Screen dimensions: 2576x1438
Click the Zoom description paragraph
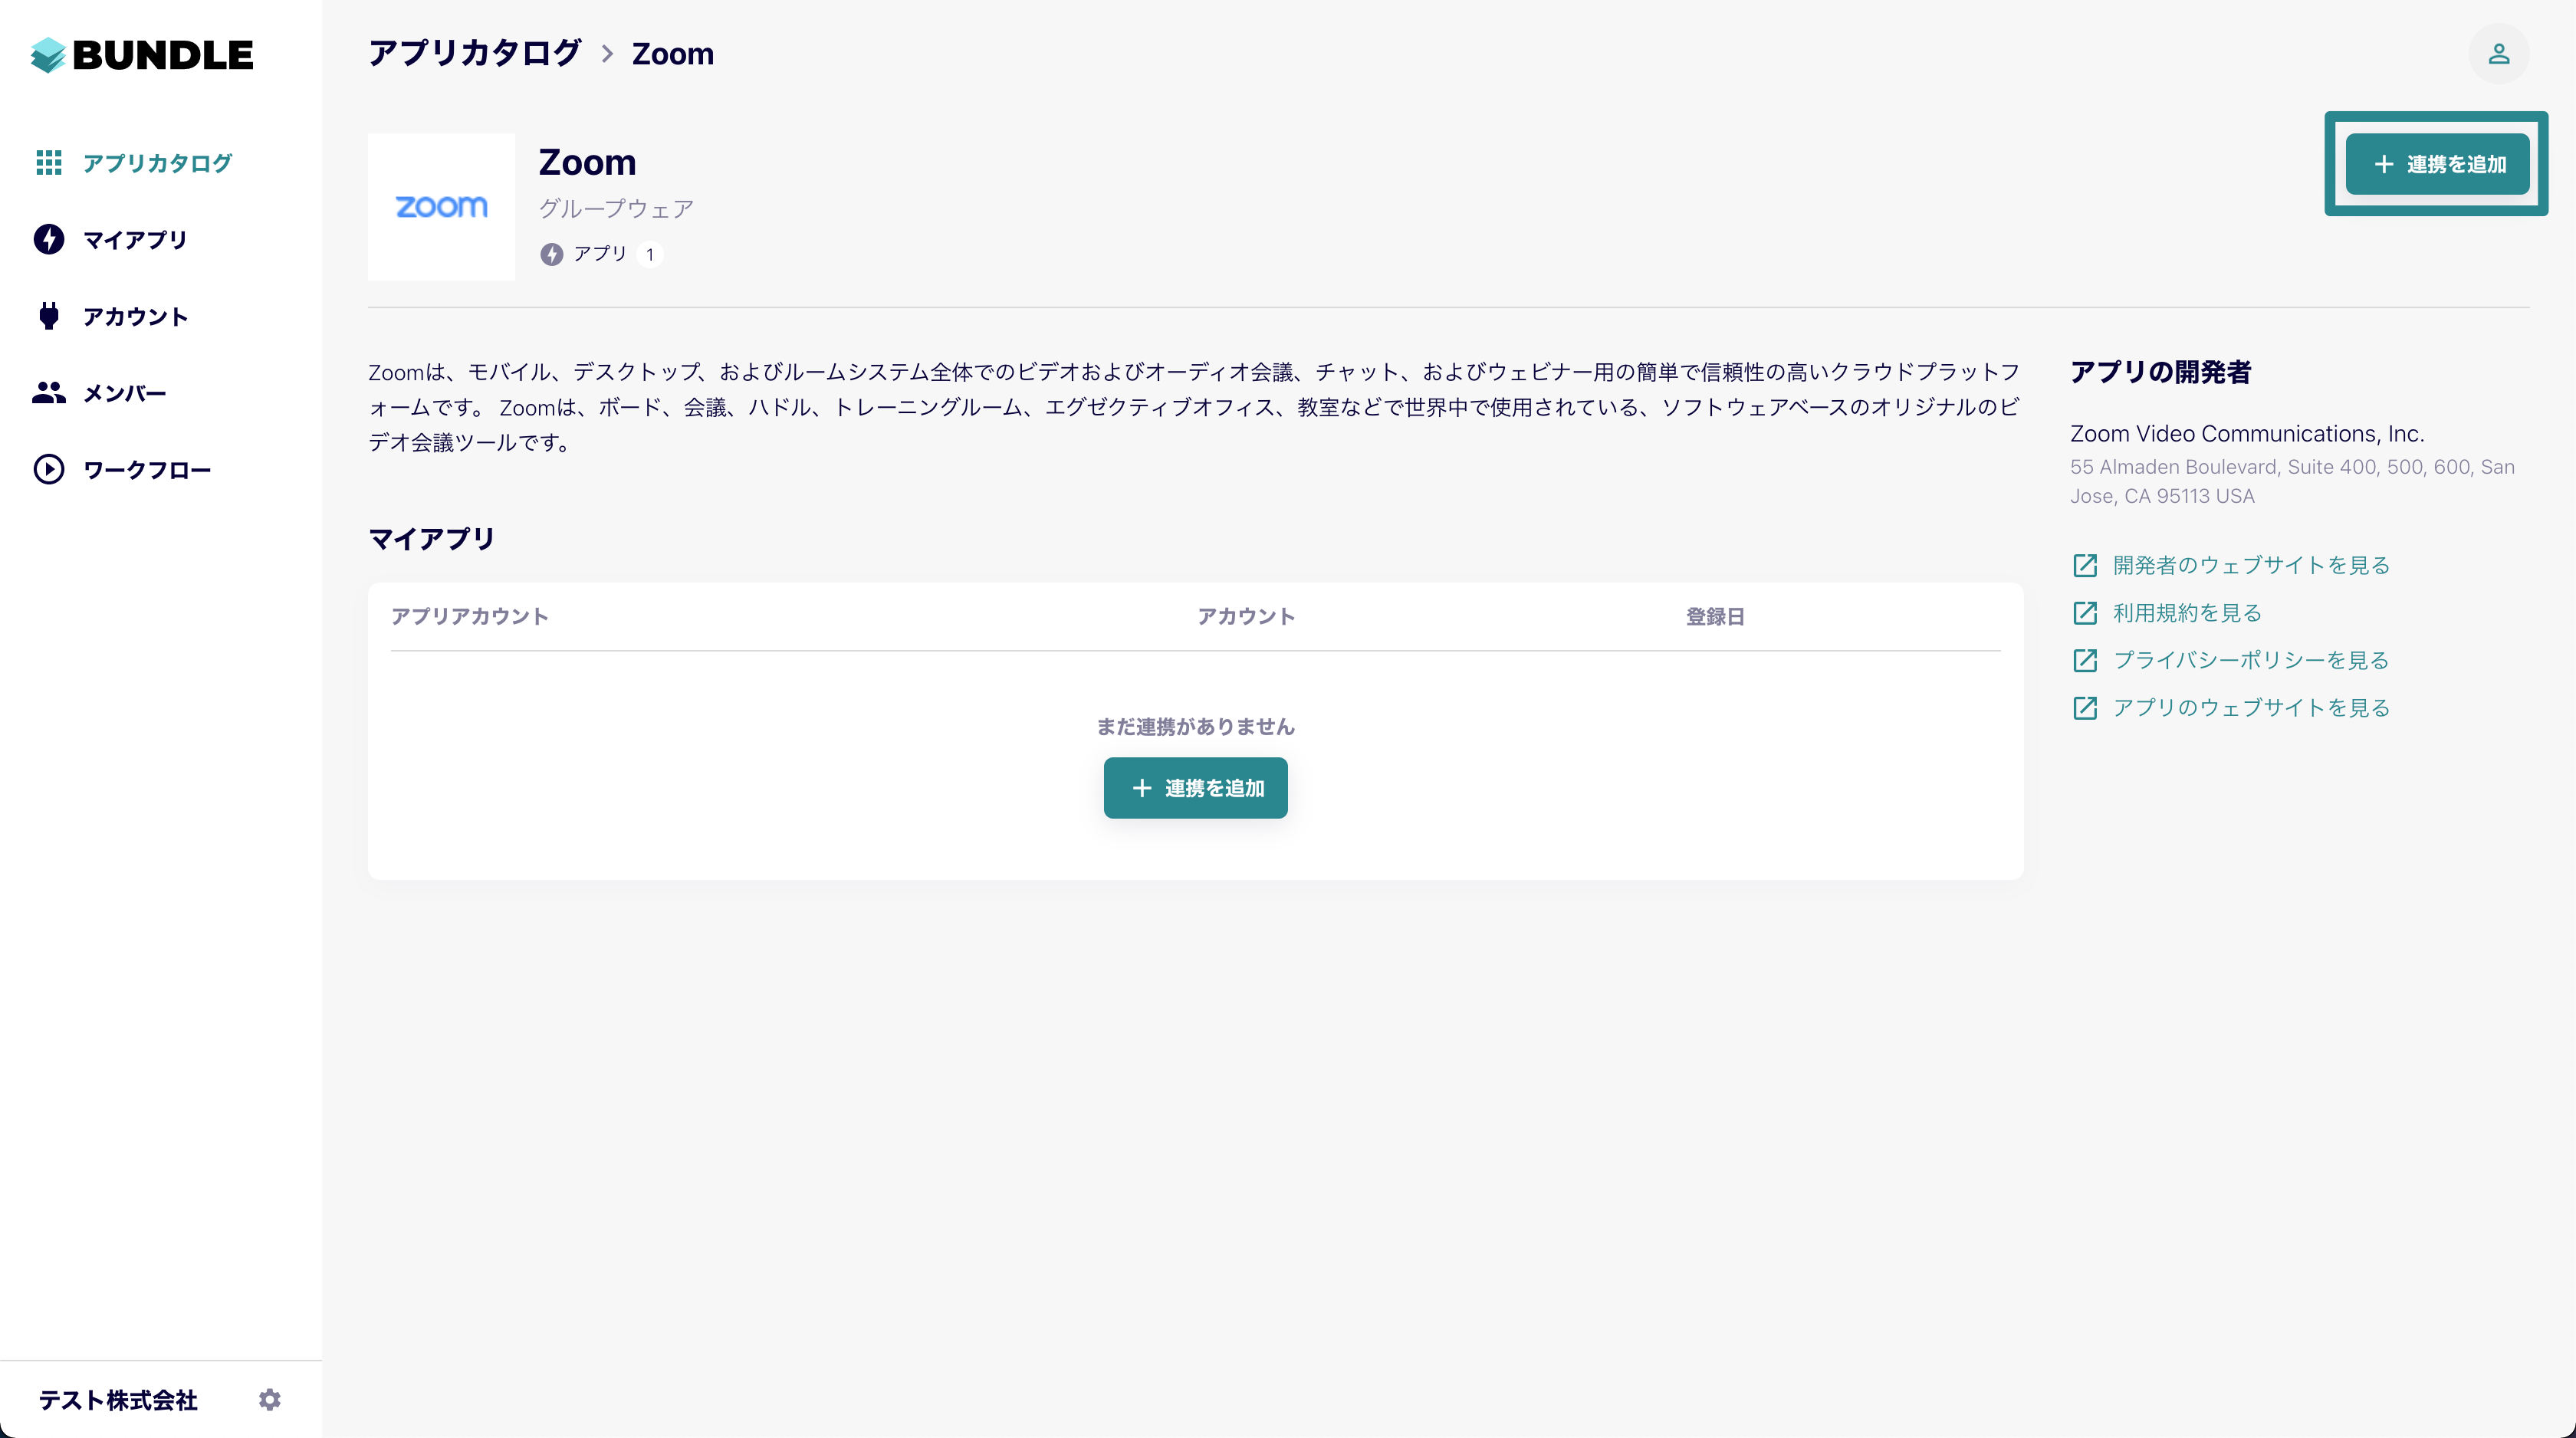tap(1195, 407)
